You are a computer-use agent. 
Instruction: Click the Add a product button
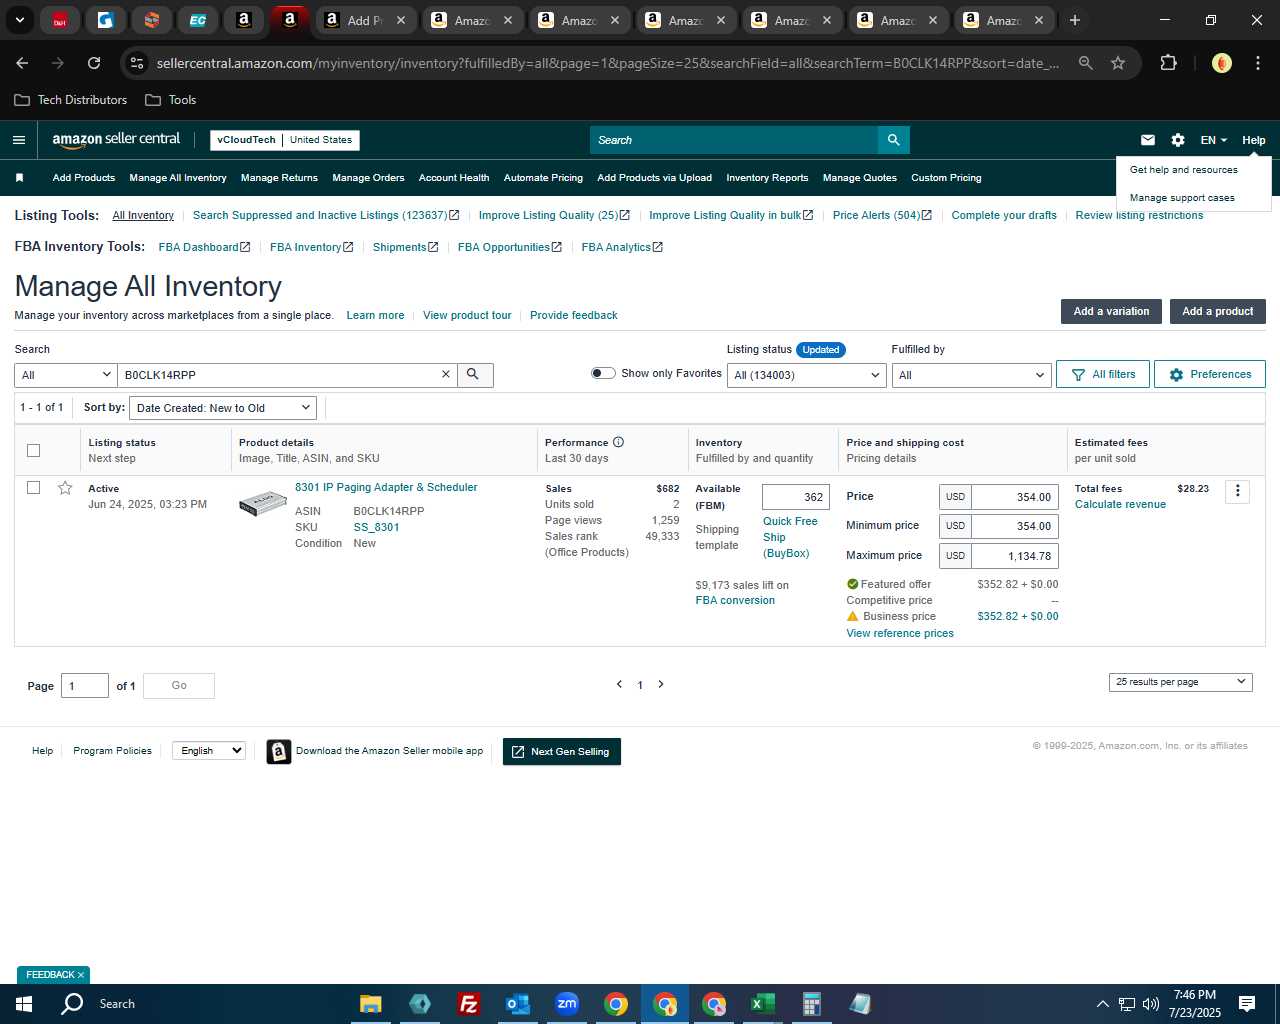(1217, 311)
